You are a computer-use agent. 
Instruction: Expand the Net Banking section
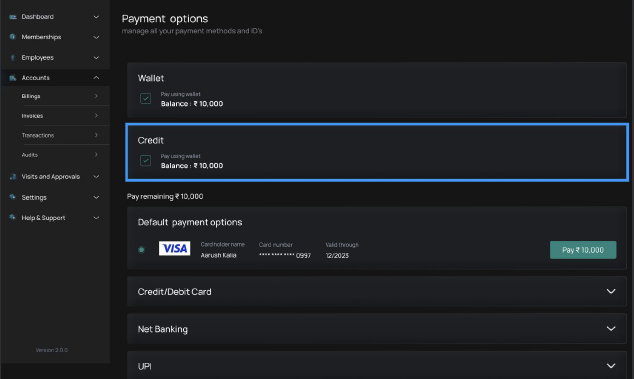(377, 329)
